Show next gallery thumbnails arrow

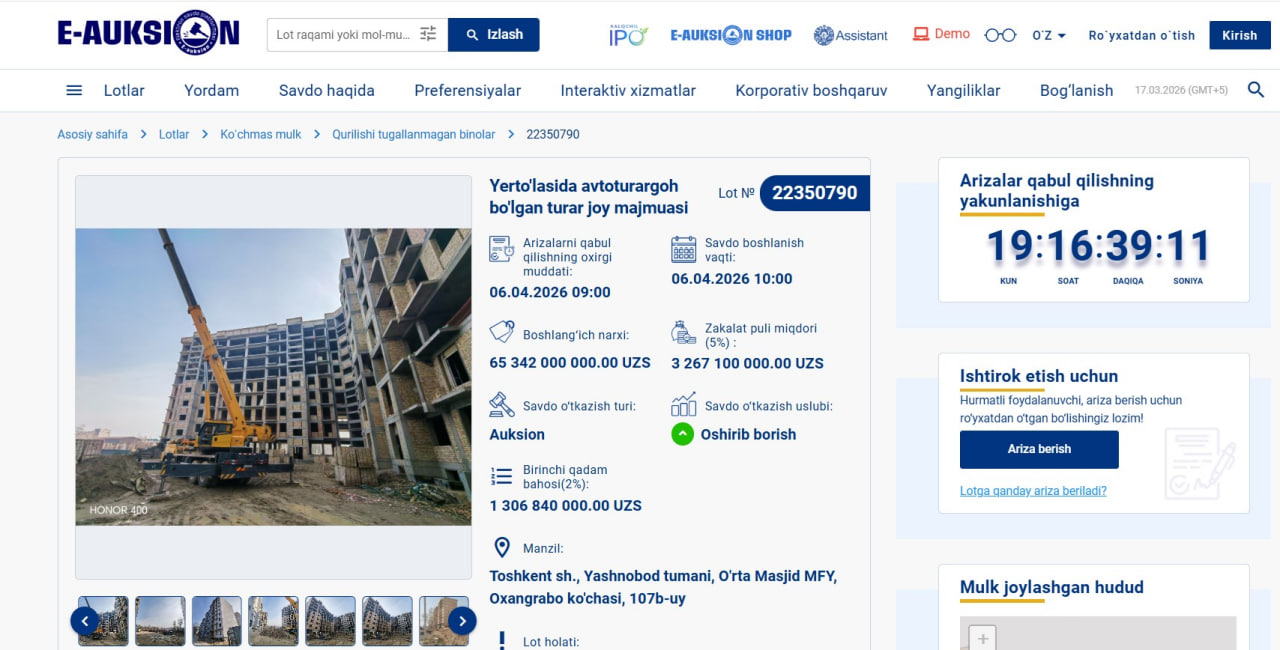tap(461, 621)
